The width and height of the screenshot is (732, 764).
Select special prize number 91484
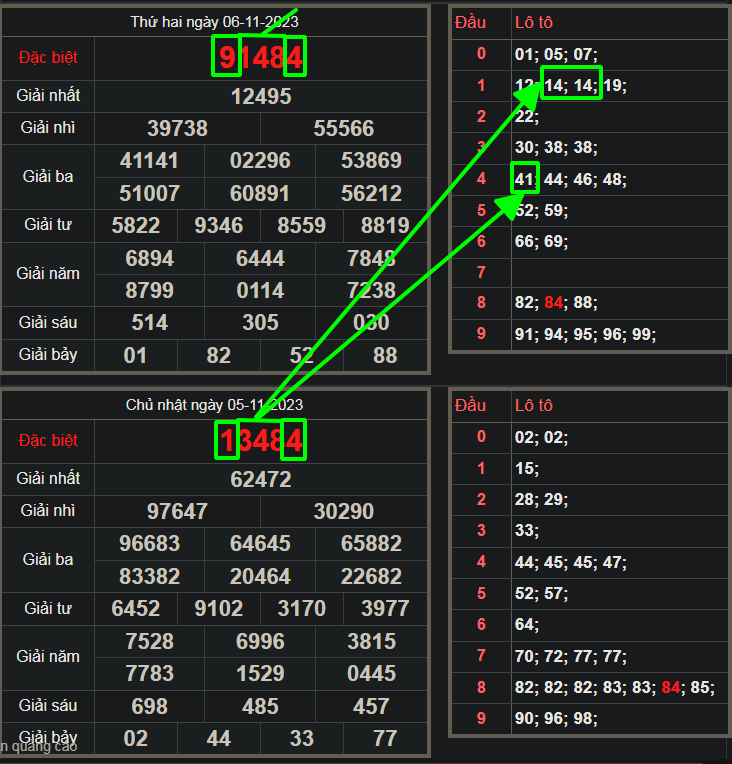[x=260, y=58]
